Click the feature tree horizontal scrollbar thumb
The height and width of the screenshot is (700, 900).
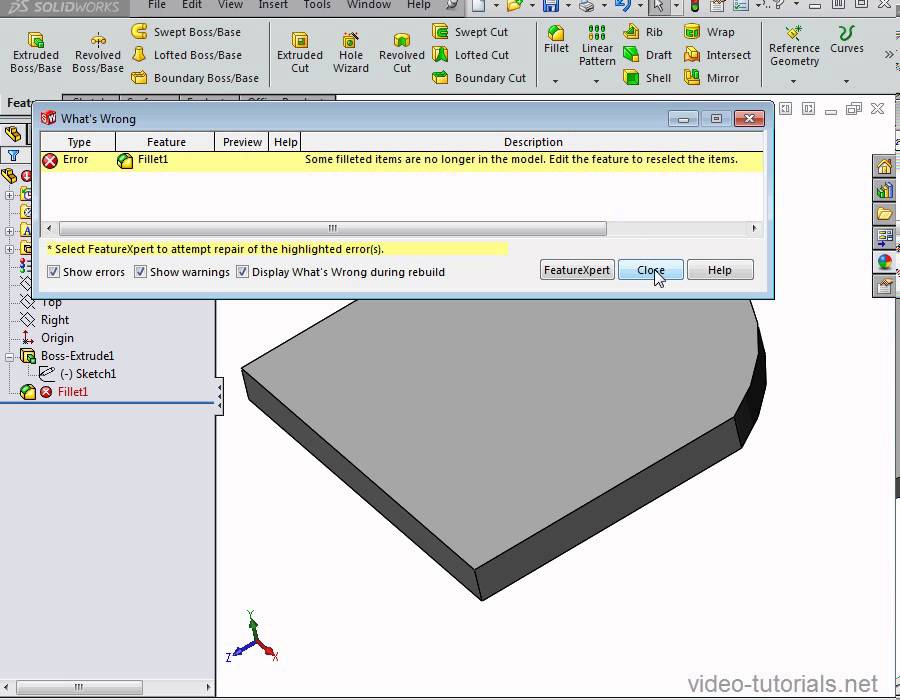[79, 687]
